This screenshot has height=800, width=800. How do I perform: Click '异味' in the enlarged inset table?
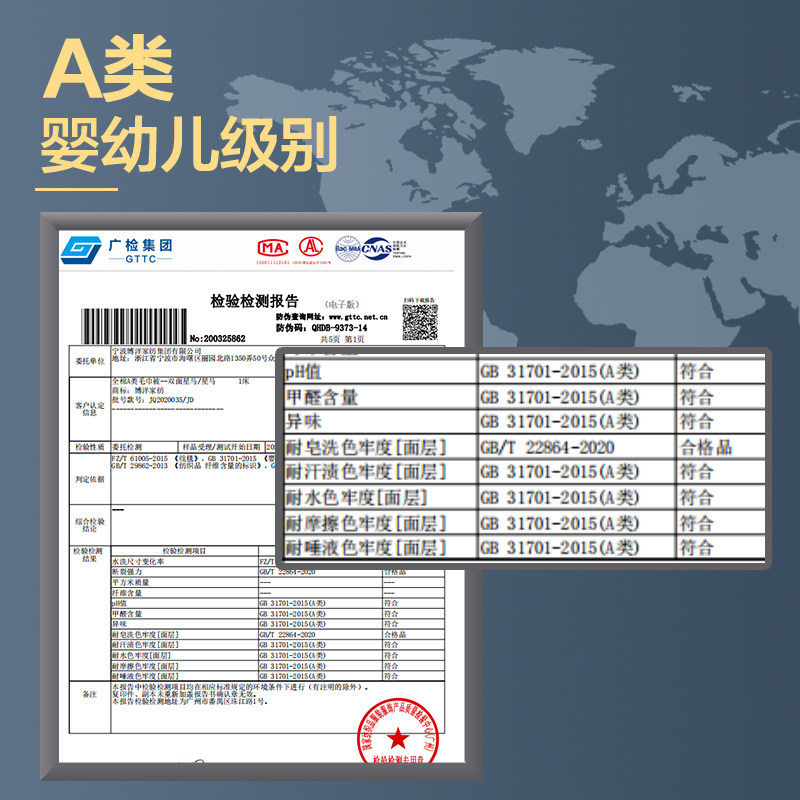304,421
